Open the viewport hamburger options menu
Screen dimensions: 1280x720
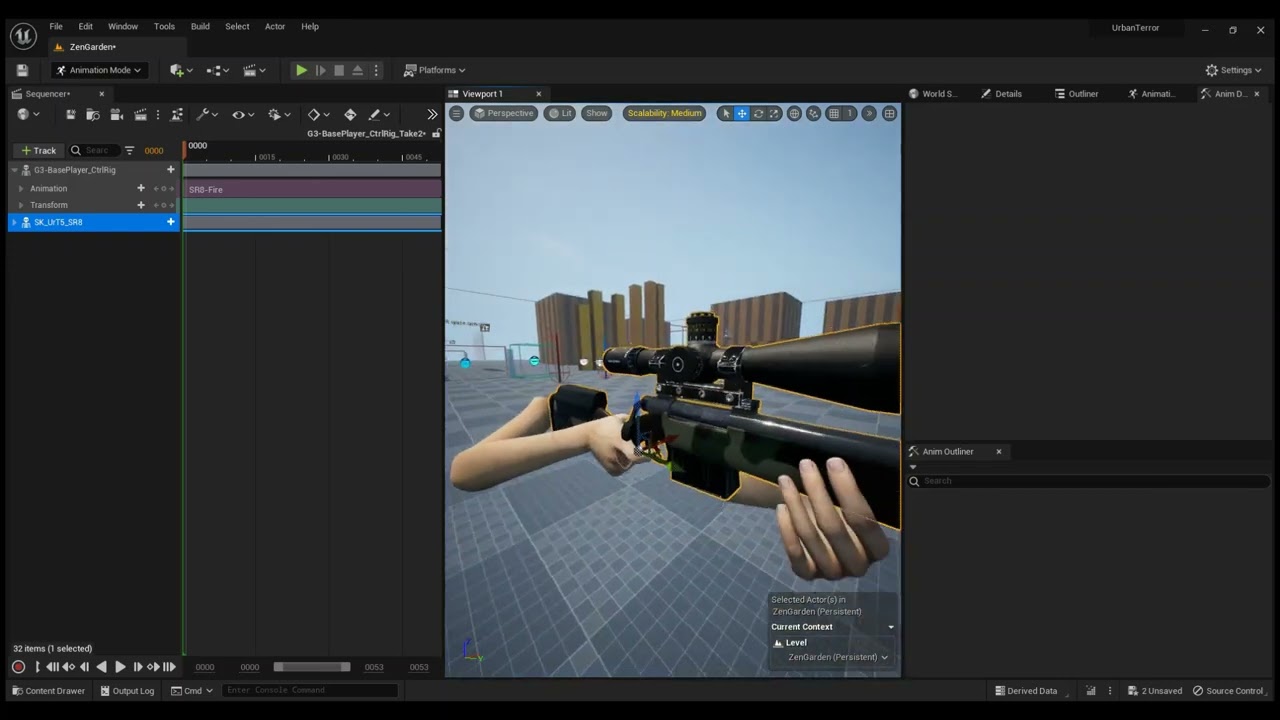click(x=456, y=113)
